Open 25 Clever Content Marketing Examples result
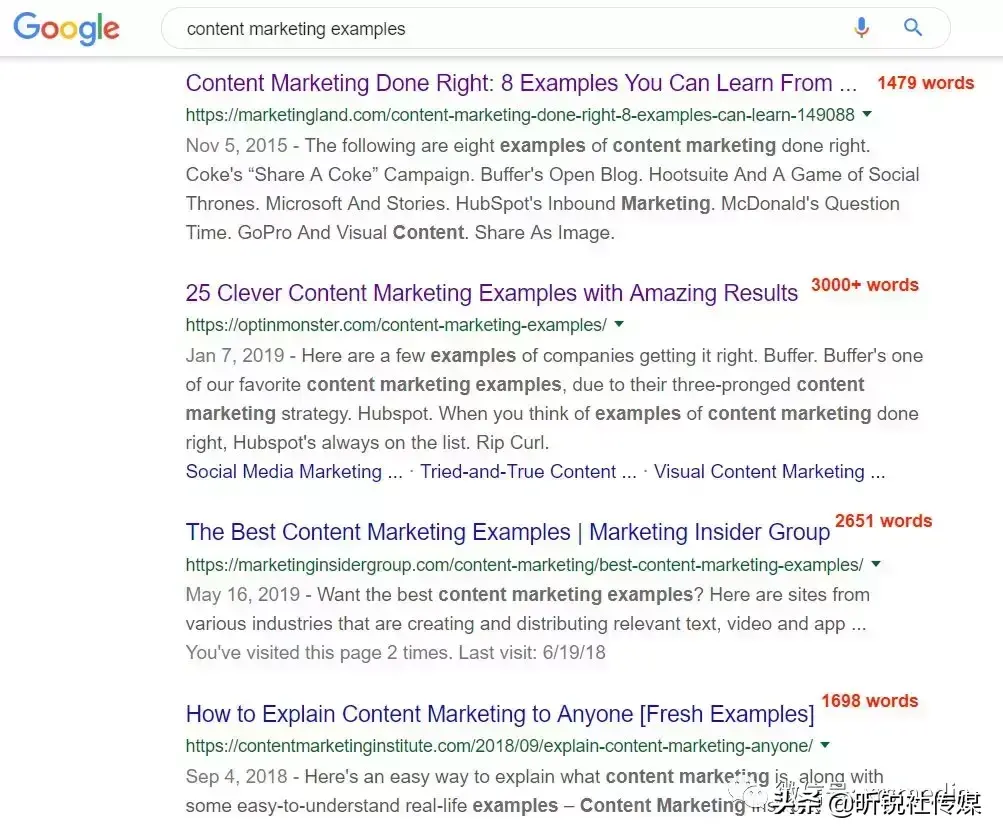 tap(492, 293)
